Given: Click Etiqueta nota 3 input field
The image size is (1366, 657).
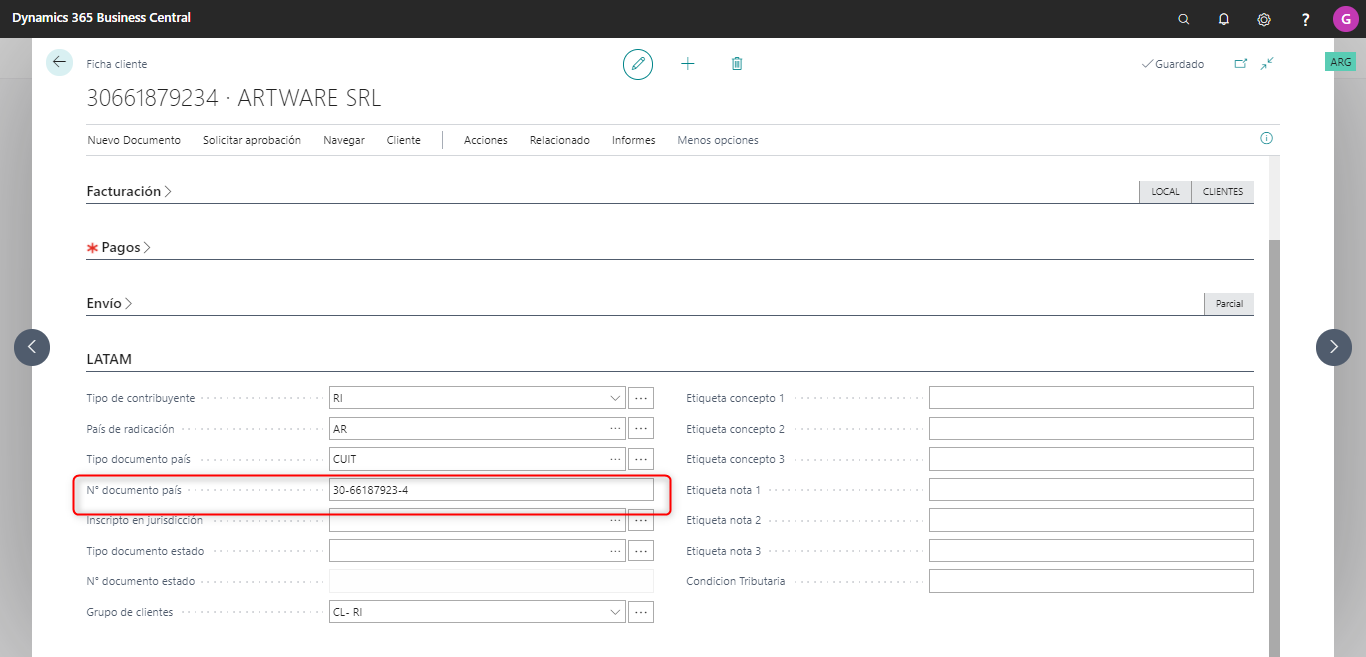Looking at the screenshot, I should click(1091, 551).
